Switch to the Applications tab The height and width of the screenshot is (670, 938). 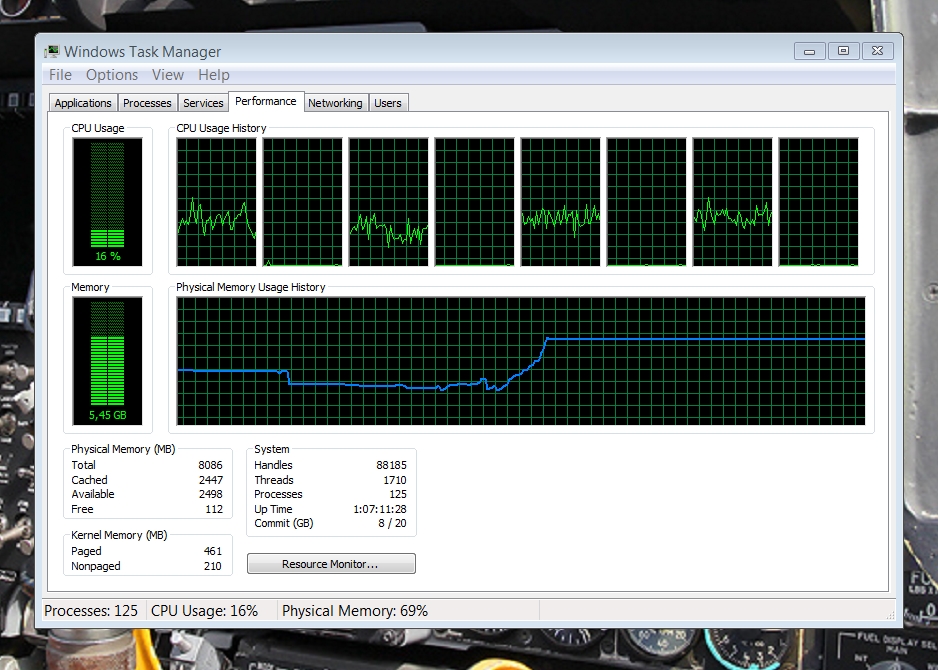click(83, 103)
